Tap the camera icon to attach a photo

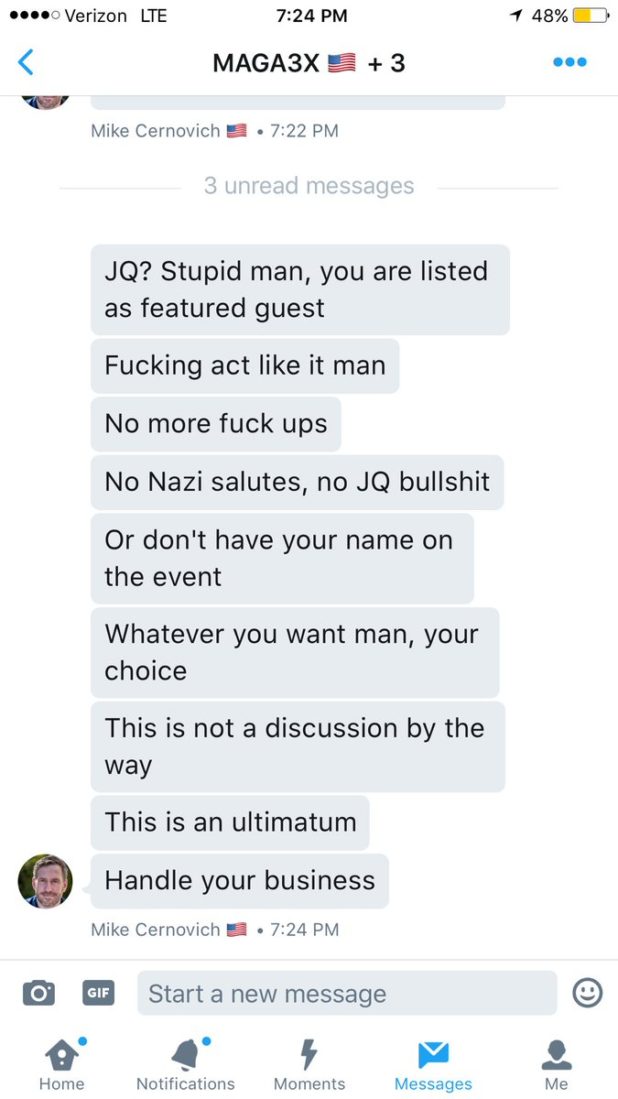click(38, 992)
